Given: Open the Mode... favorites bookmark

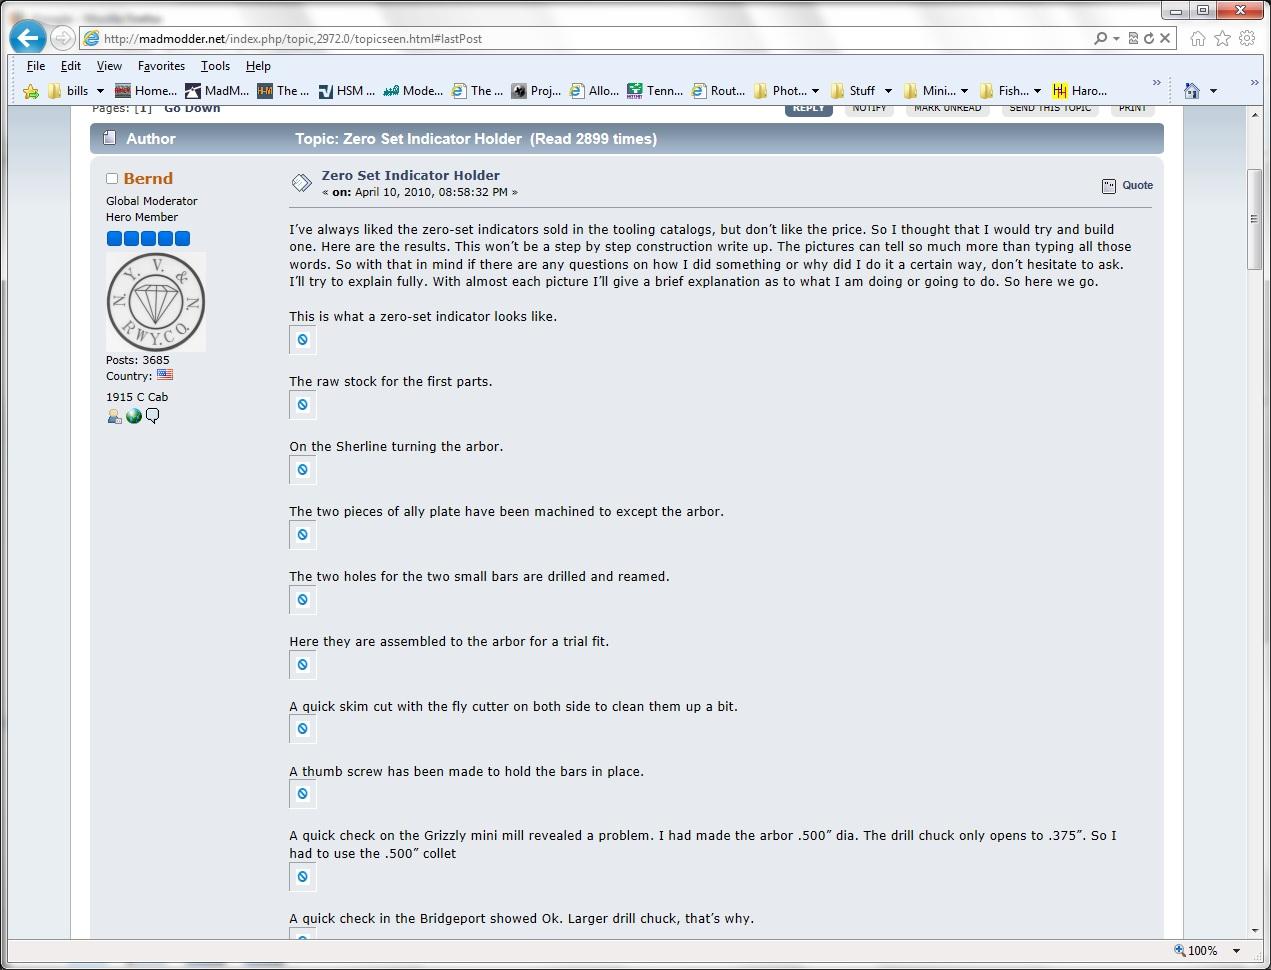Looking at the screenshot, I should (413, 91).
